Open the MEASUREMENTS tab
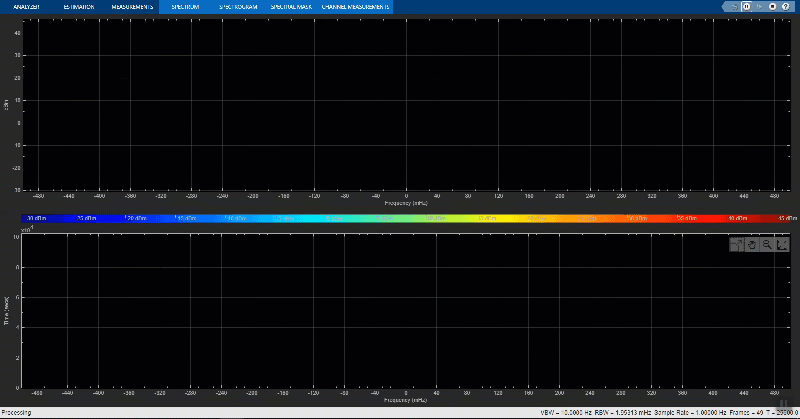Image resolution: width=800 pixels, height=419 pixels. click(x=132, y=7)
